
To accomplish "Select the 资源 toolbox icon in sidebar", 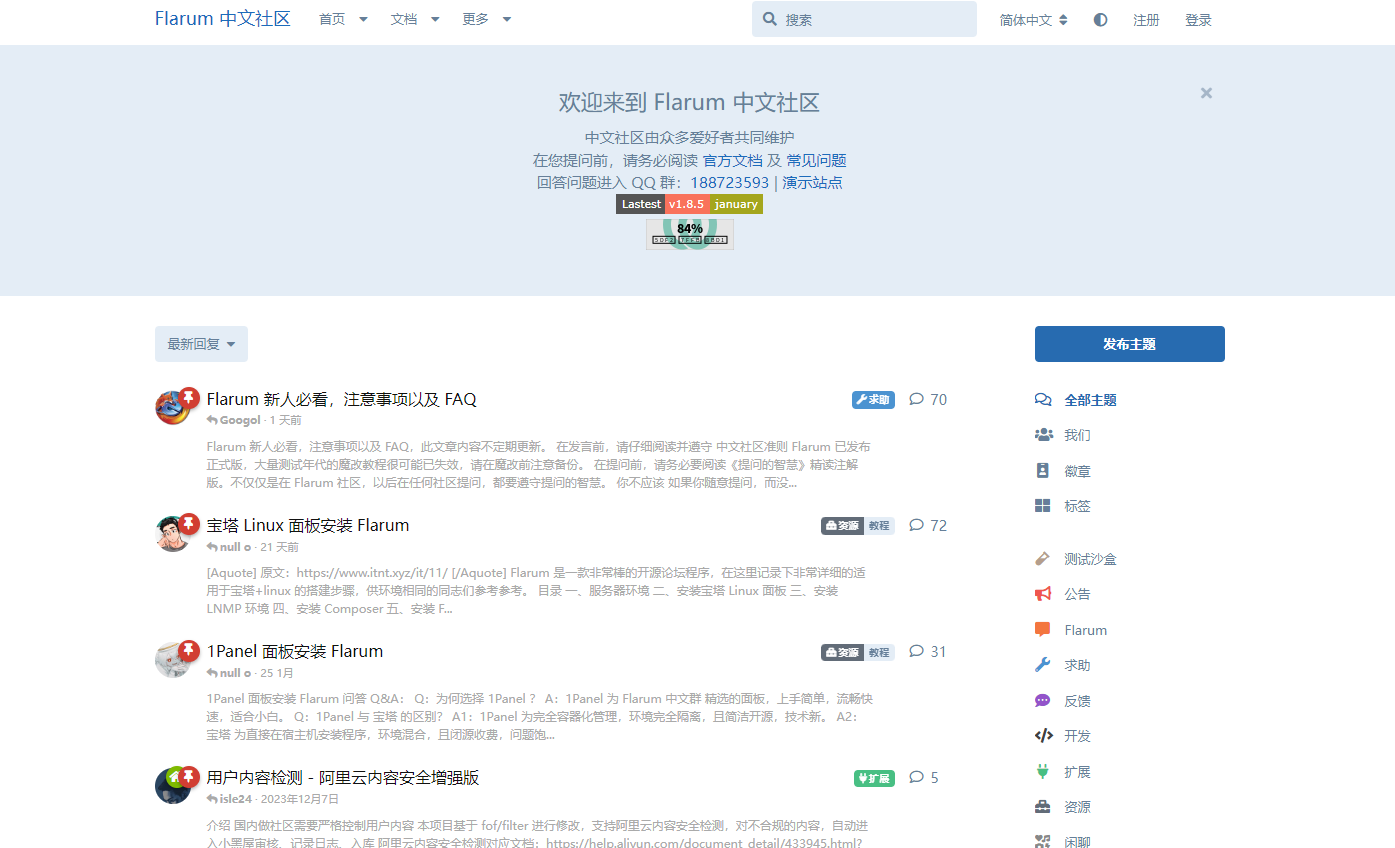I will click(x=1043, y=807).
